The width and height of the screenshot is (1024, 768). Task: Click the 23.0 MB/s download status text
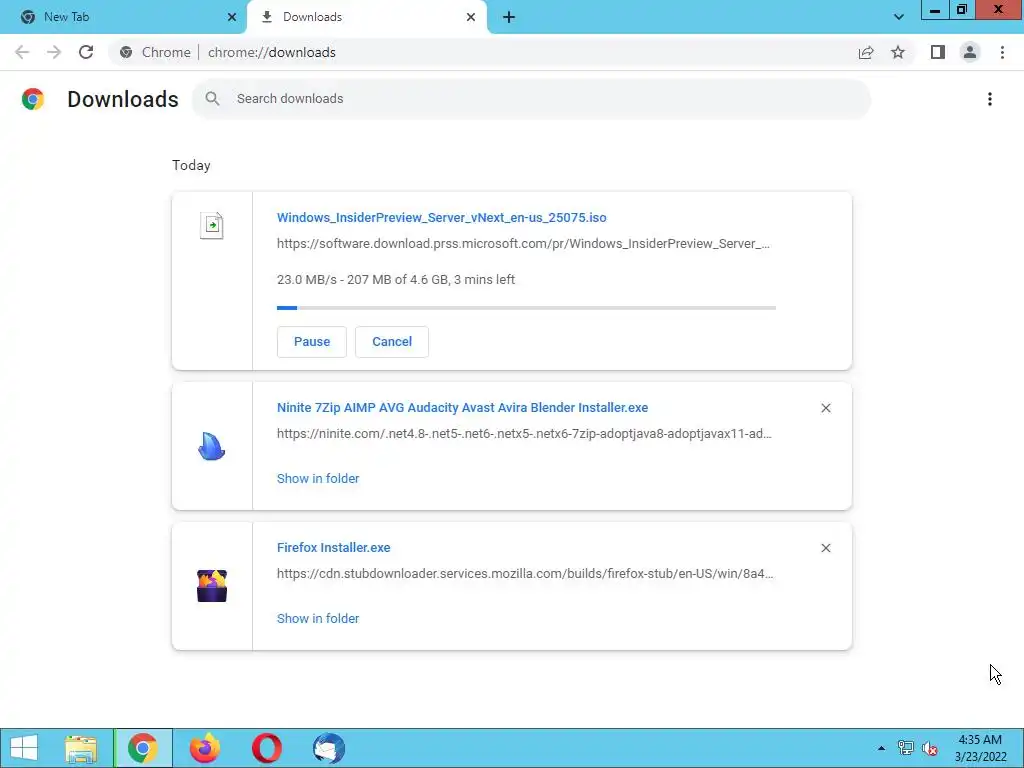point(396,280)
